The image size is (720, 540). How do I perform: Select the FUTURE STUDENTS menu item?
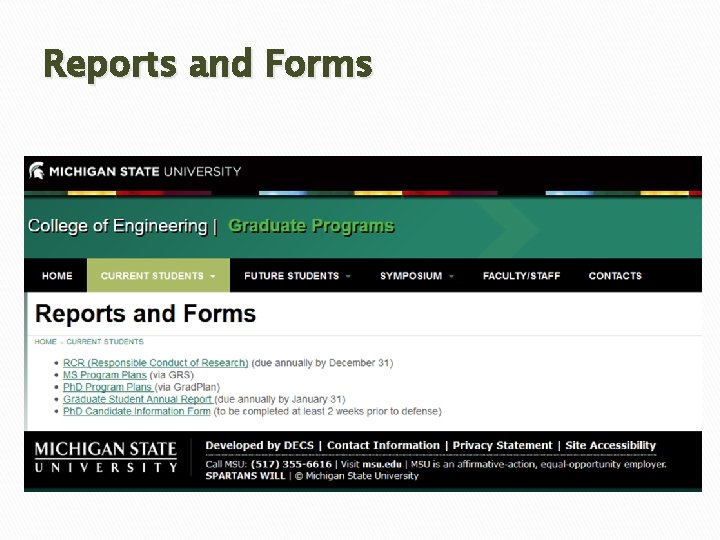[292, 276]
